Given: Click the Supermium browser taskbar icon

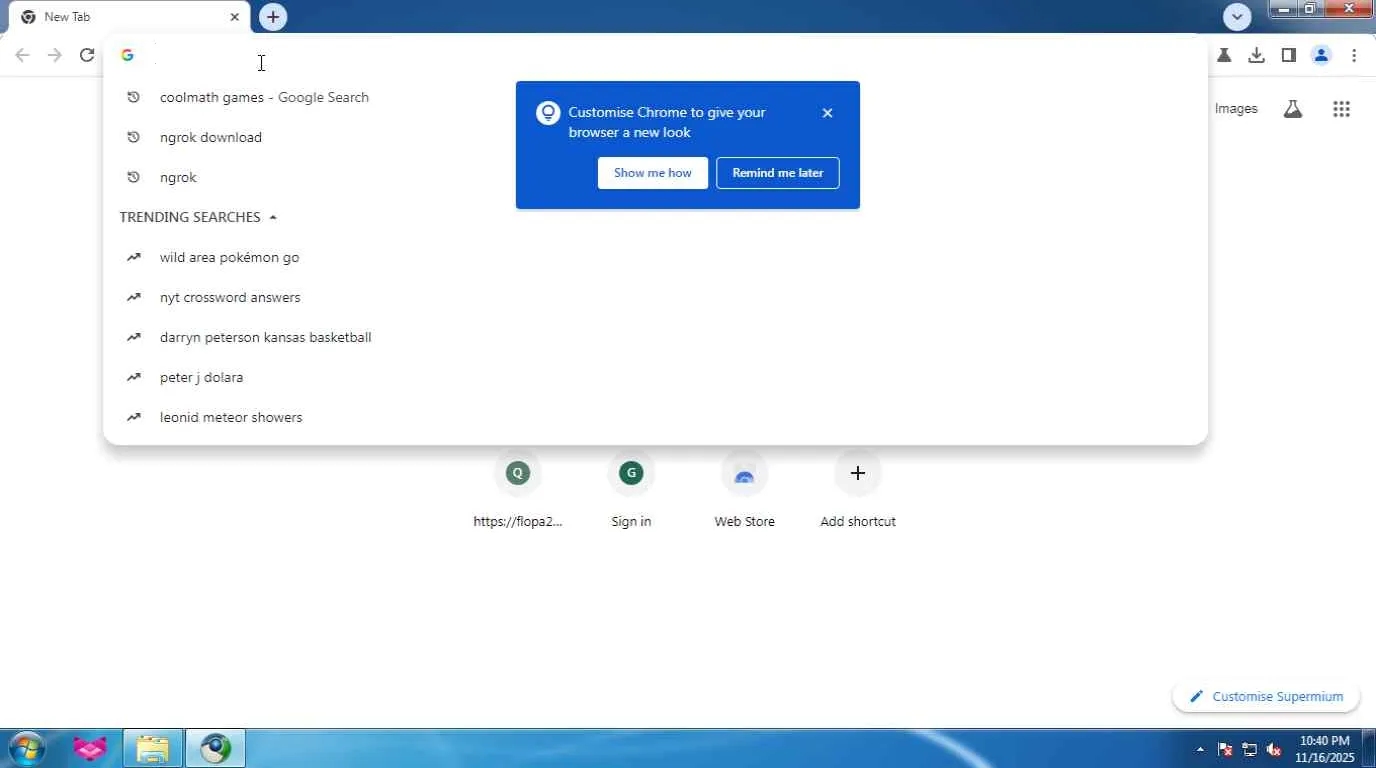Looking at the screenshot, I should (216, 748).
